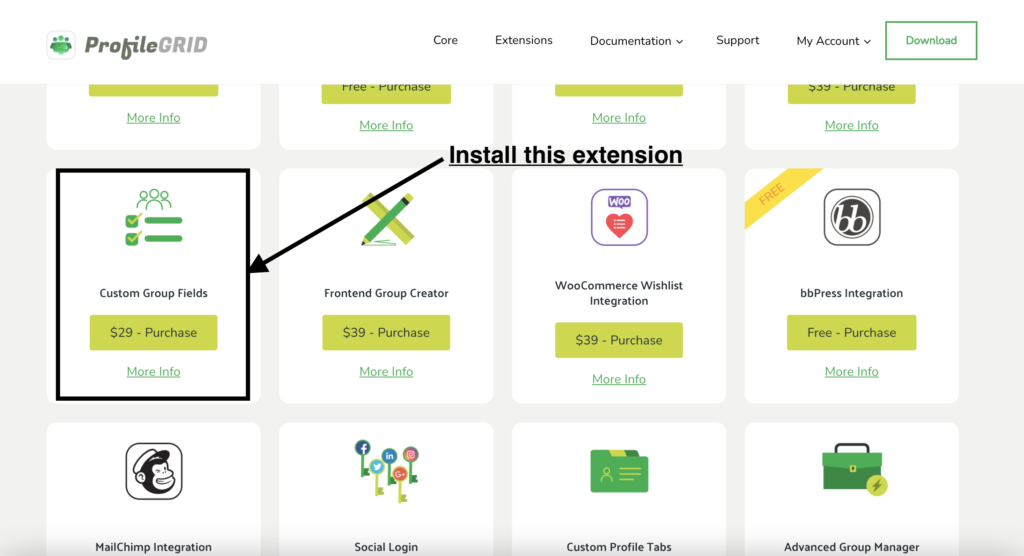Viewport: 1024px width, 556px height.
Task: Expand the Documentation dropdown chevron
Action: click(x=679, y=42)
